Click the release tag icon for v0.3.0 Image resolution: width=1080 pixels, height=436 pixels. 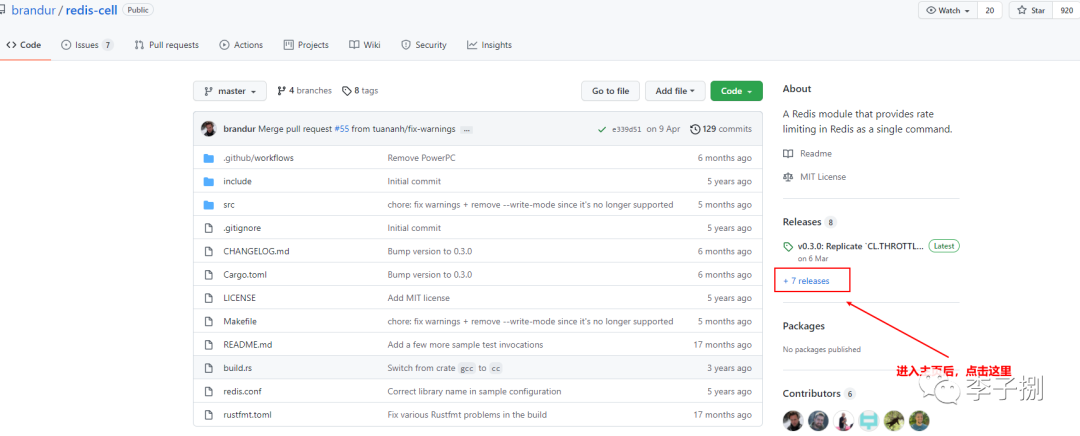tap(788, 246)
